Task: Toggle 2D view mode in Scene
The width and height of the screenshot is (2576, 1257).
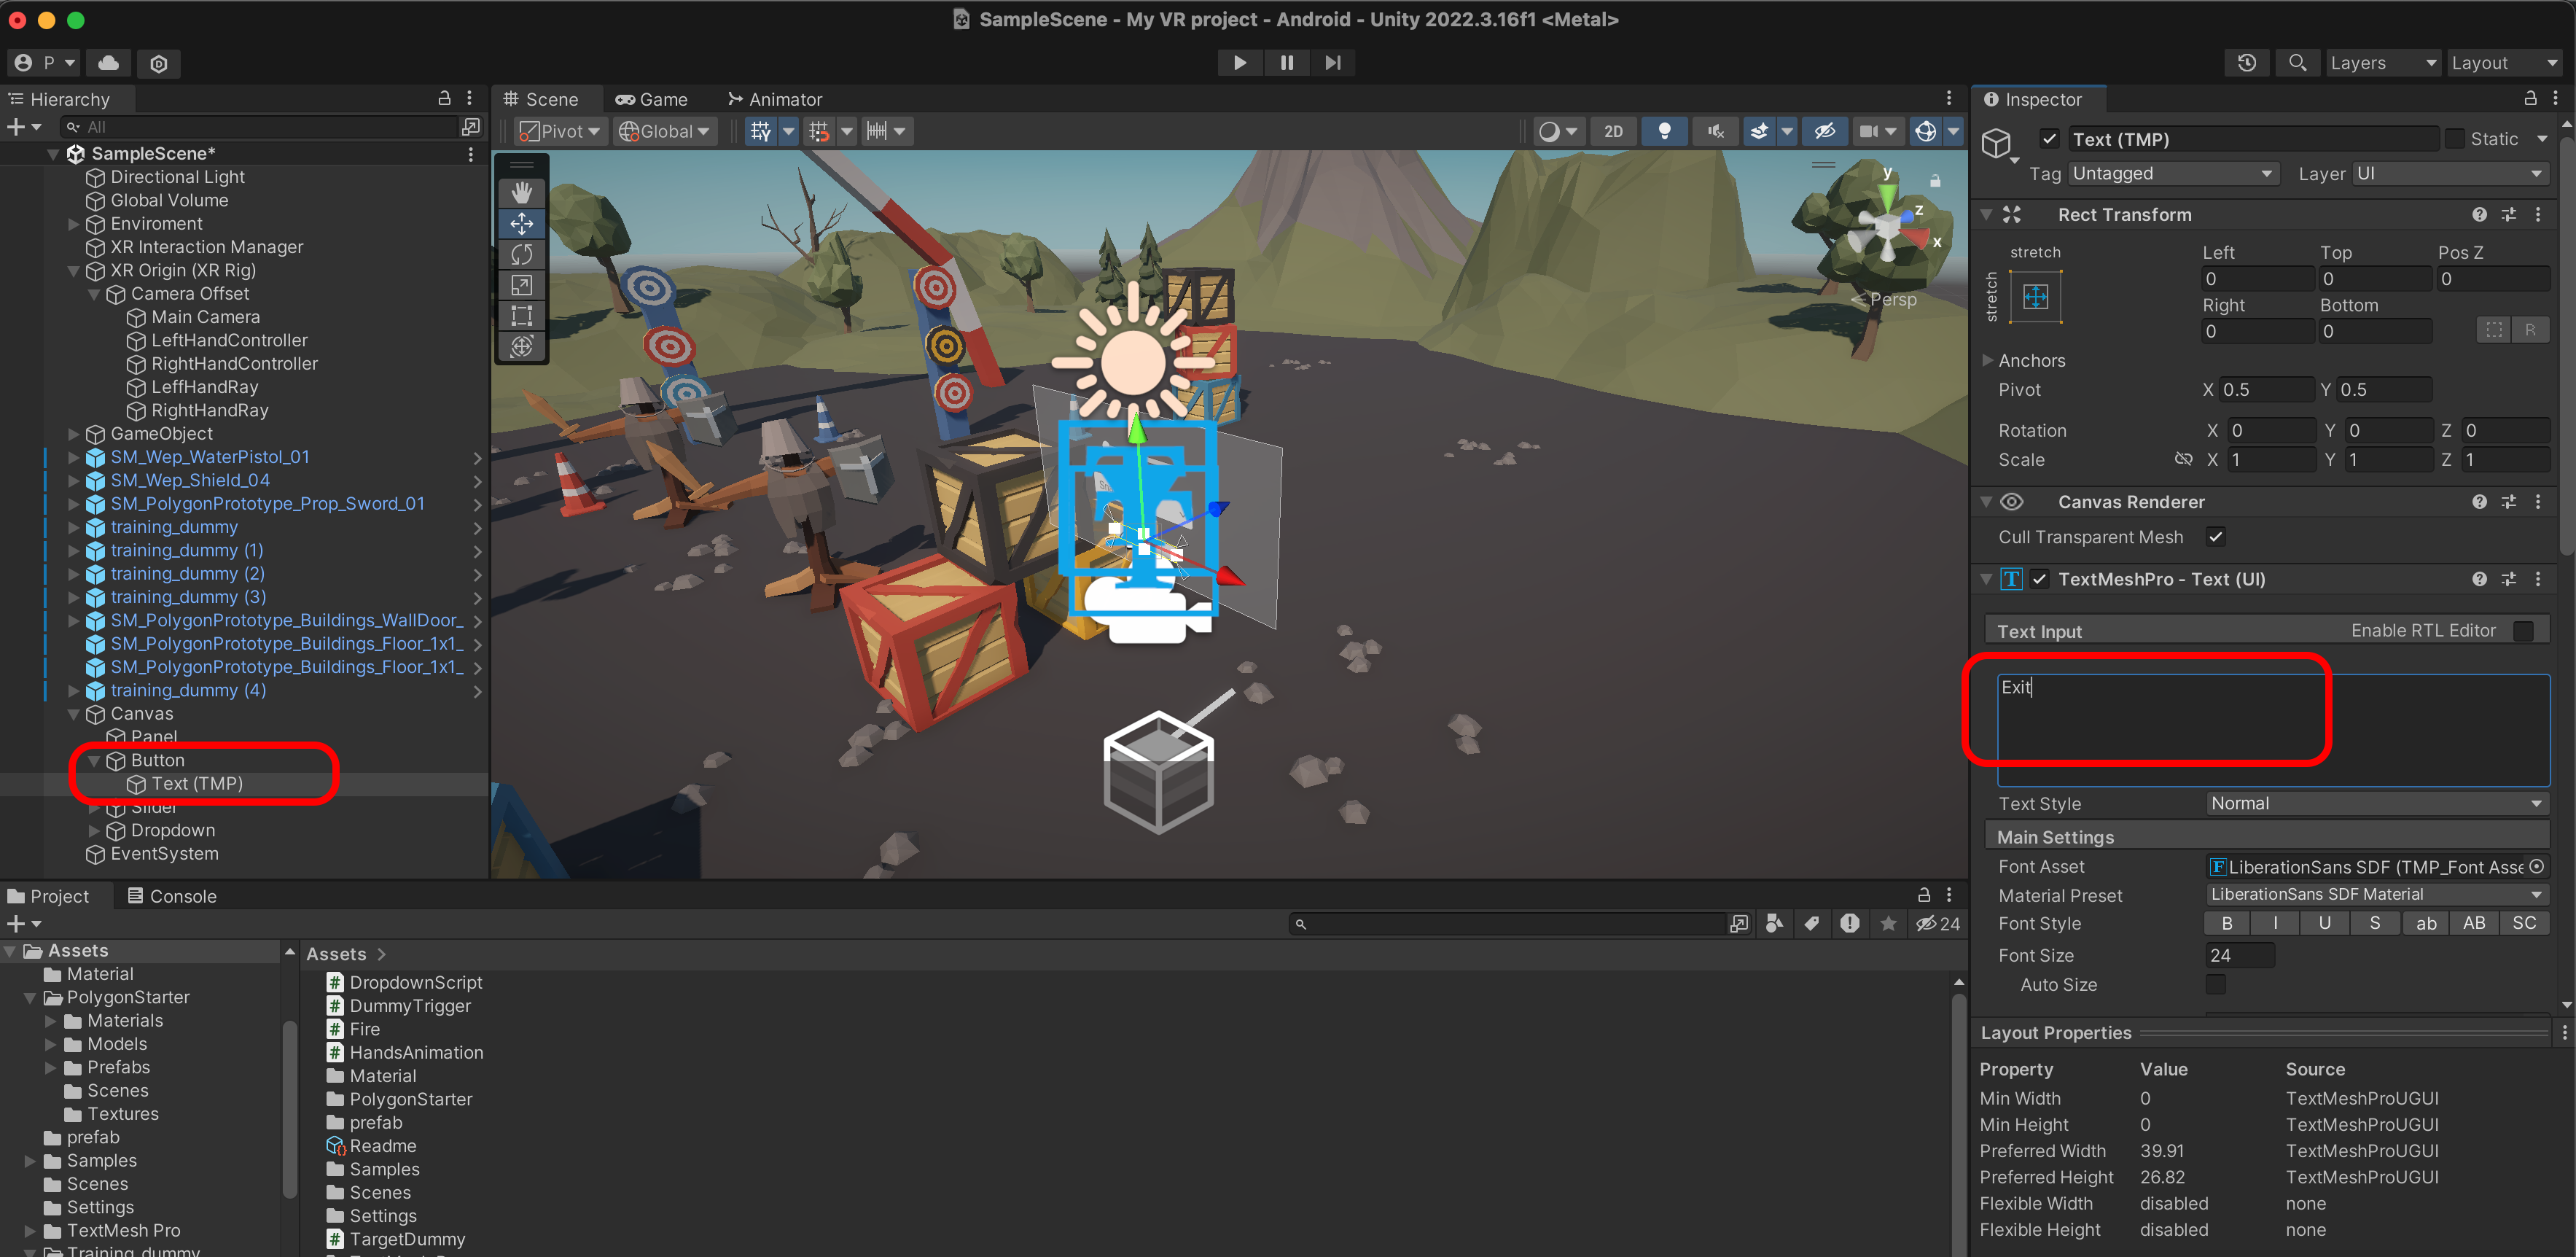Action: [1613, 131]
